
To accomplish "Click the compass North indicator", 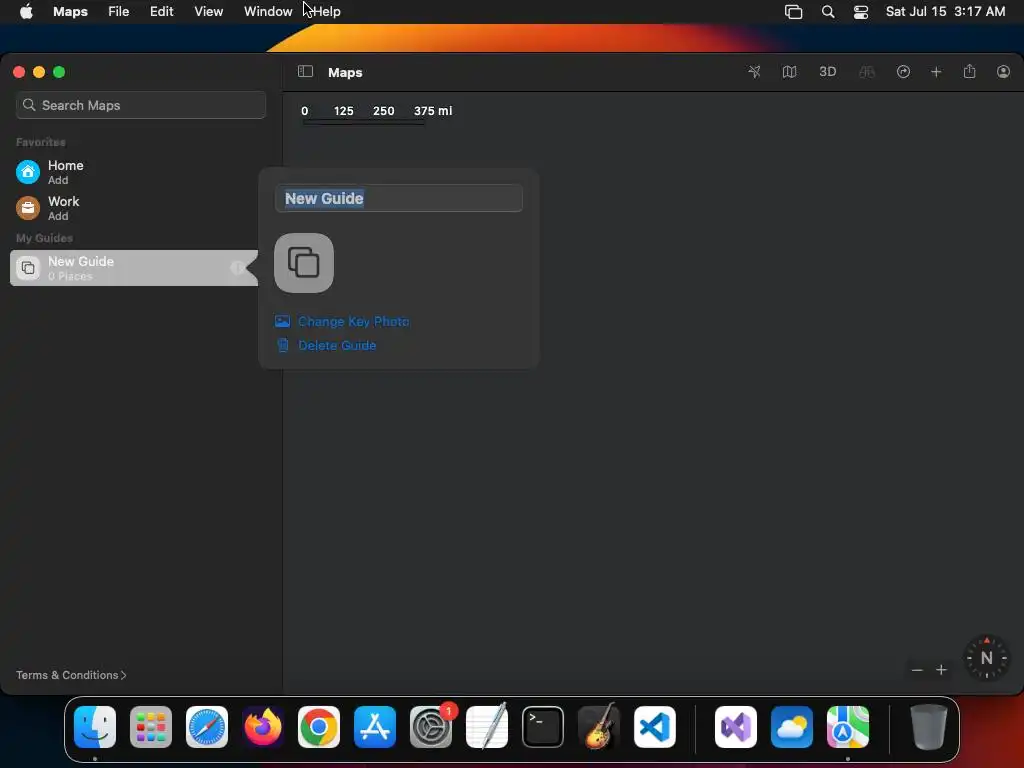I will 986,658.
